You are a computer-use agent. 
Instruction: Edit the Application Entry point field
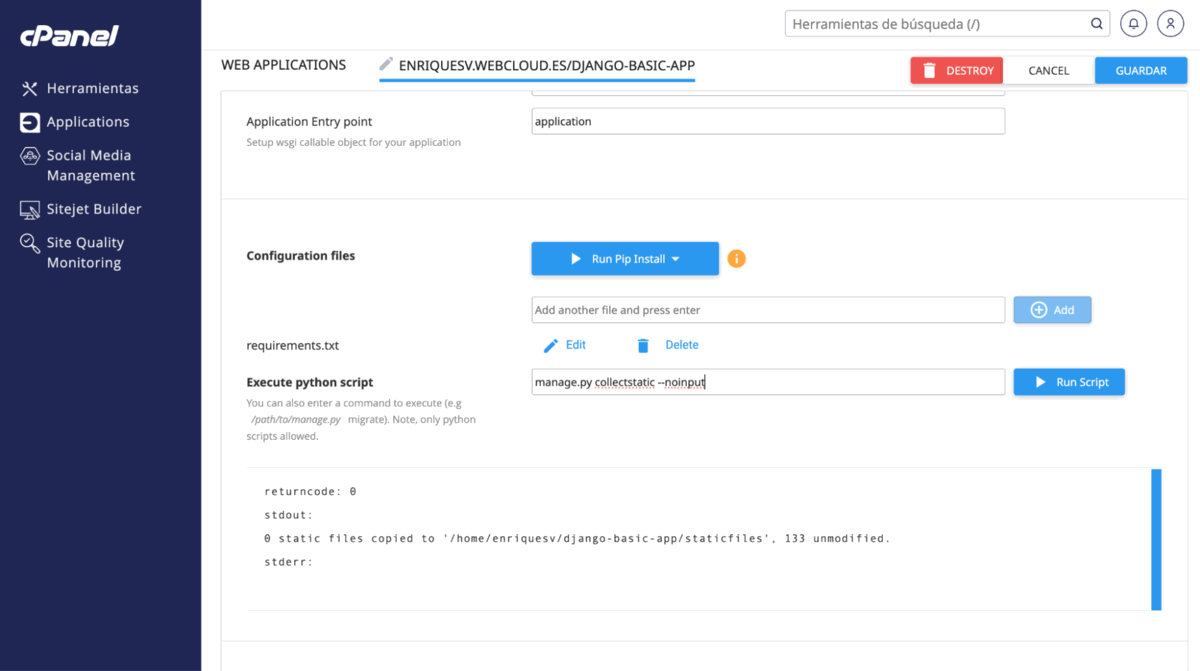(x=768, y=121)
